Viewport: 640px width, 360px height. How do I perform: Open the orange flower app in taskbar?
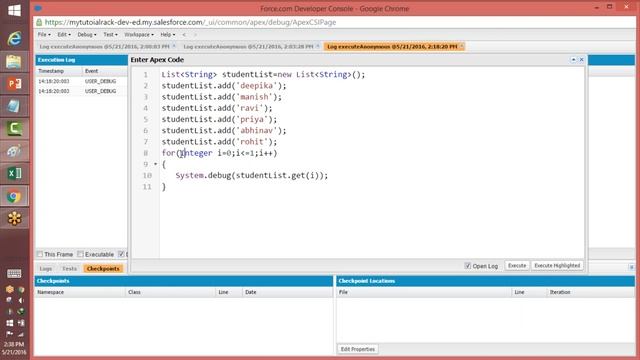click(x=14, y=218)
